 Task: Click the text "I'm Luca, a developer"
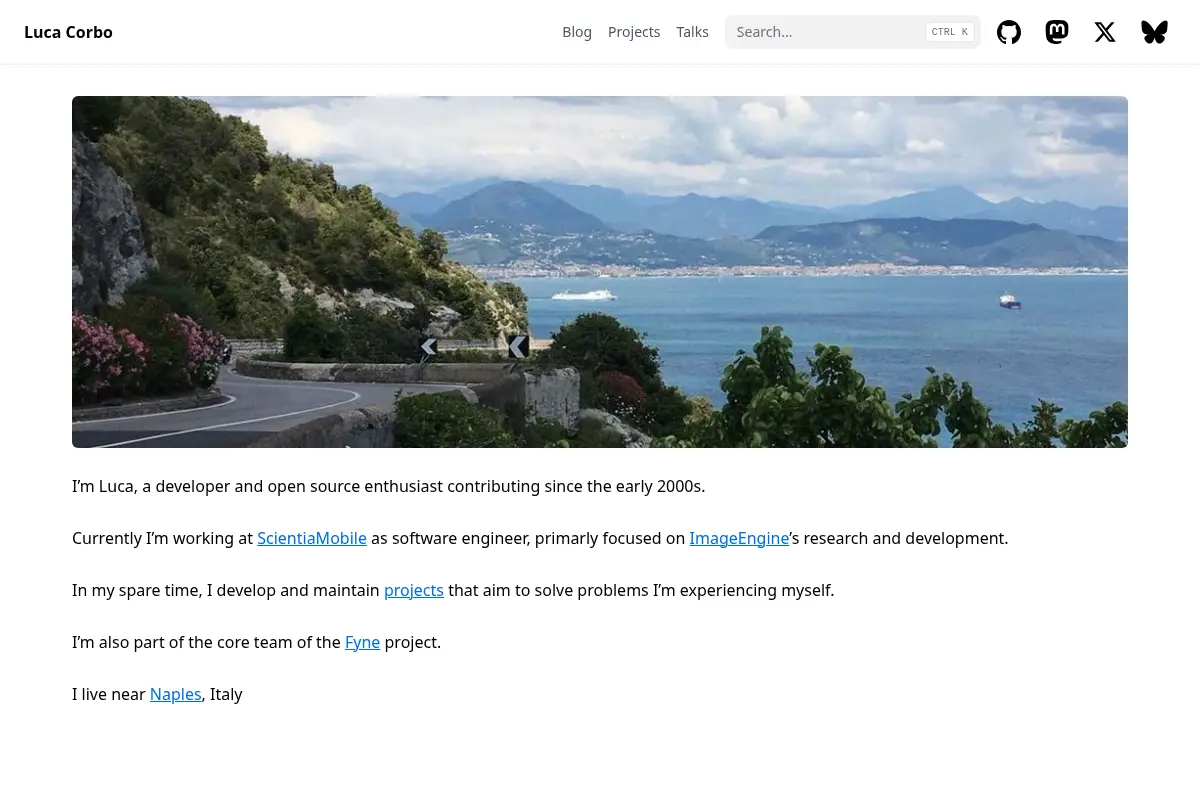150,486
